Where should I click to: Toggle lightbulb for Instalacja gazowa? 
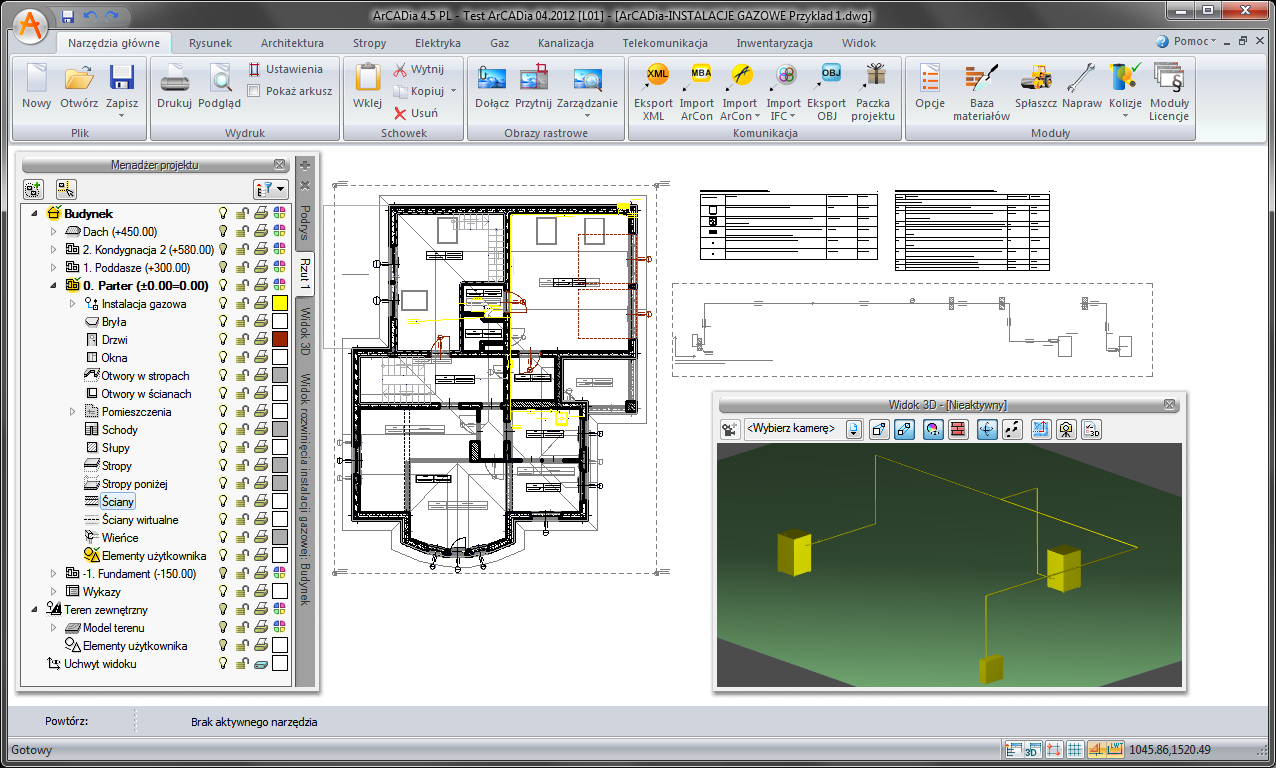(224, 304)
